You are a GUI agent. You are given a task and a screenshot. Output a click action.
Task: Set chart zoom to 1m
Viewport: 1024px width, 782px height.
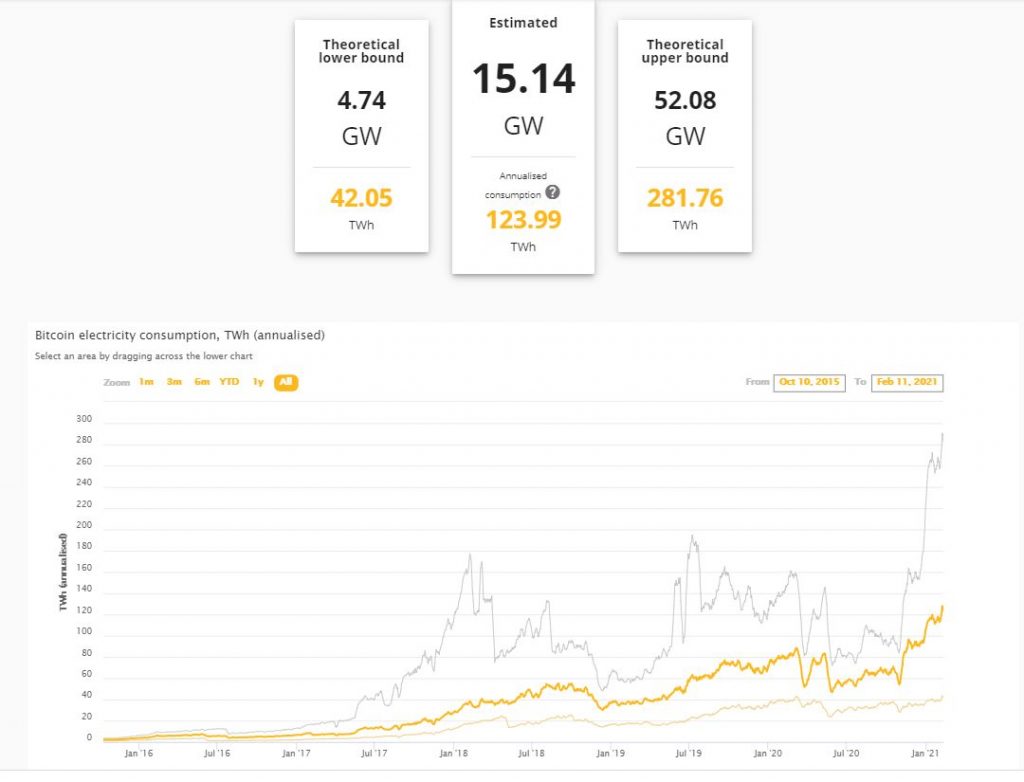pos(146,382)
